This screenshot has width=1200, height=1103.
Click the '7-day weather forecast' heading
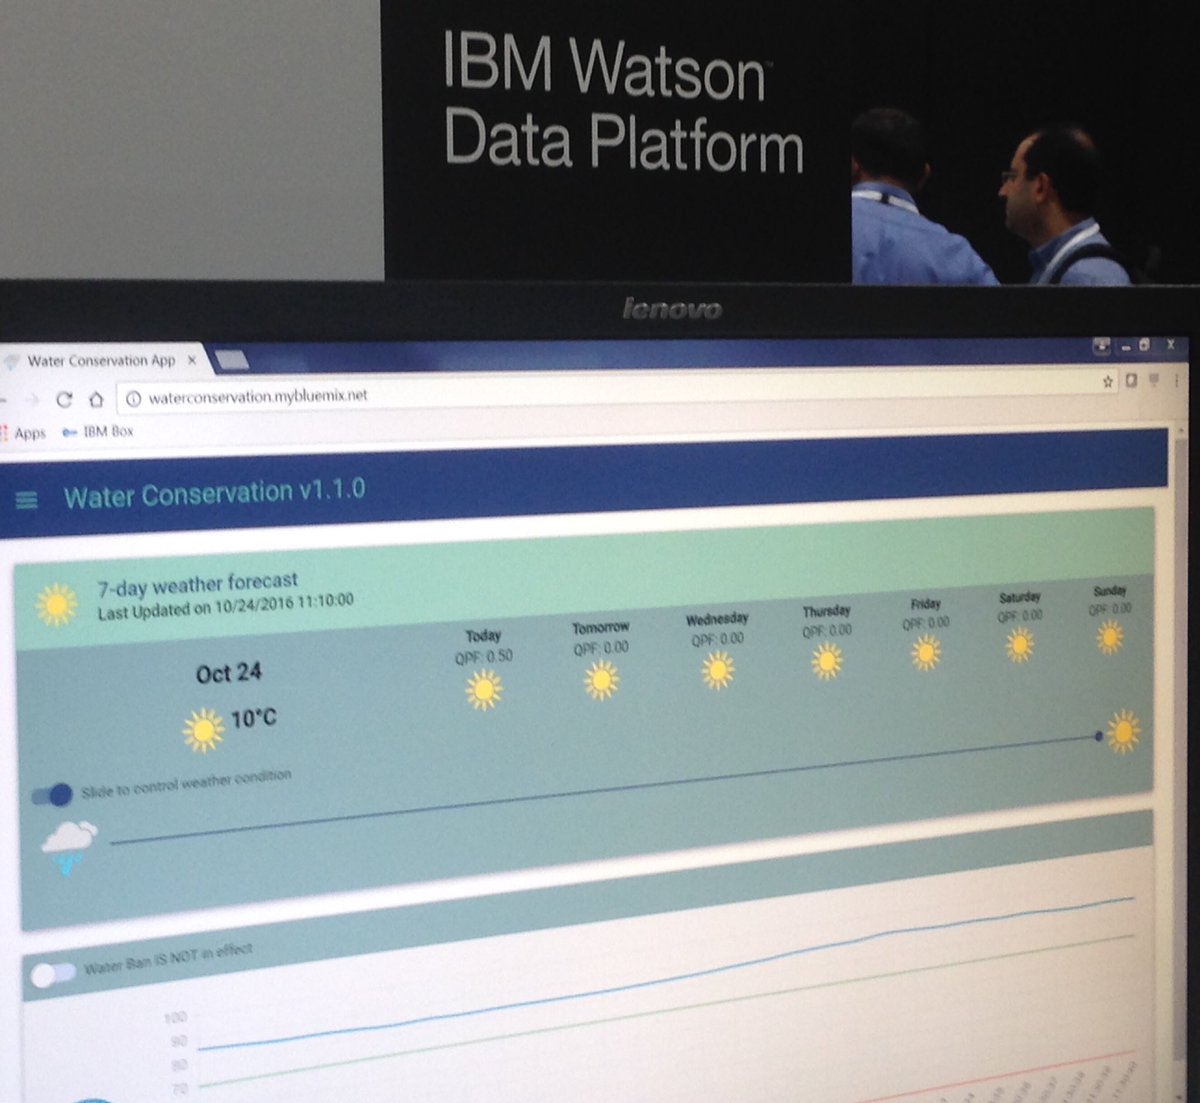pyautogui.click(x=197, y=584)
